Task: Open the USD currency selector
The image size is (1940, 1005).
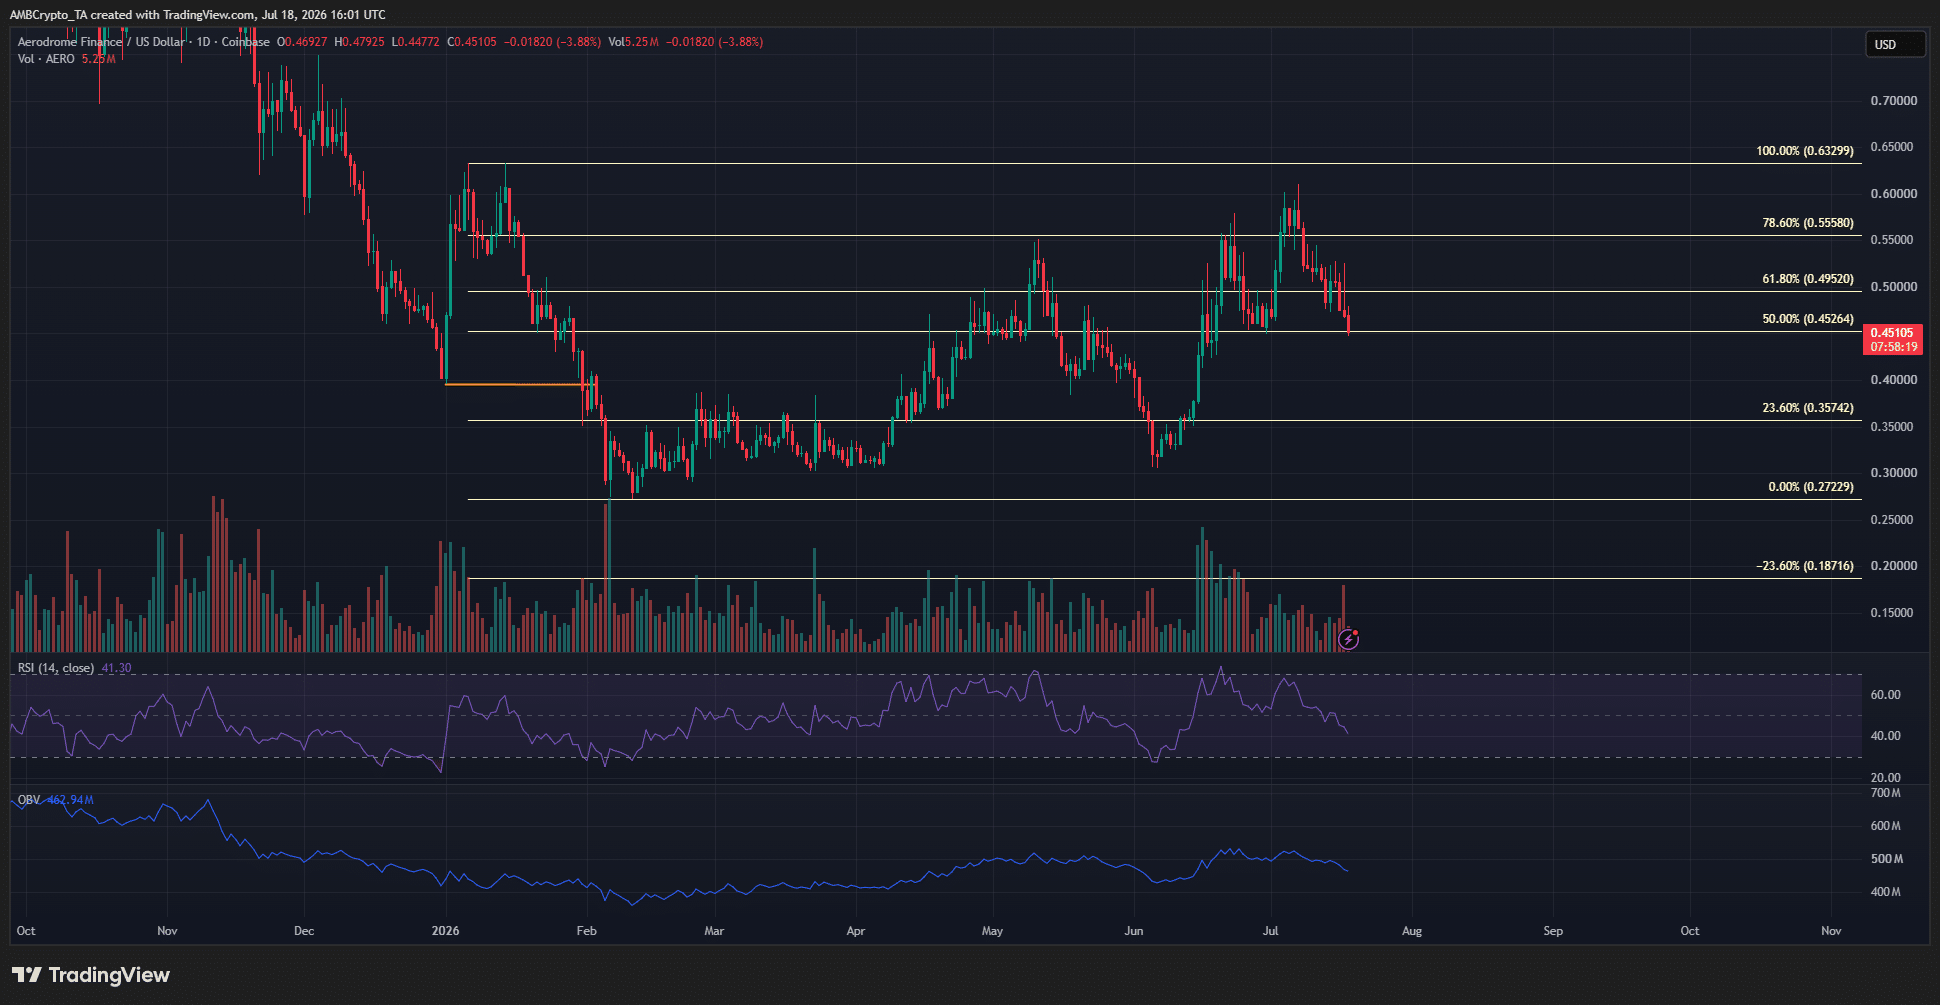Action: [1895, 45]
